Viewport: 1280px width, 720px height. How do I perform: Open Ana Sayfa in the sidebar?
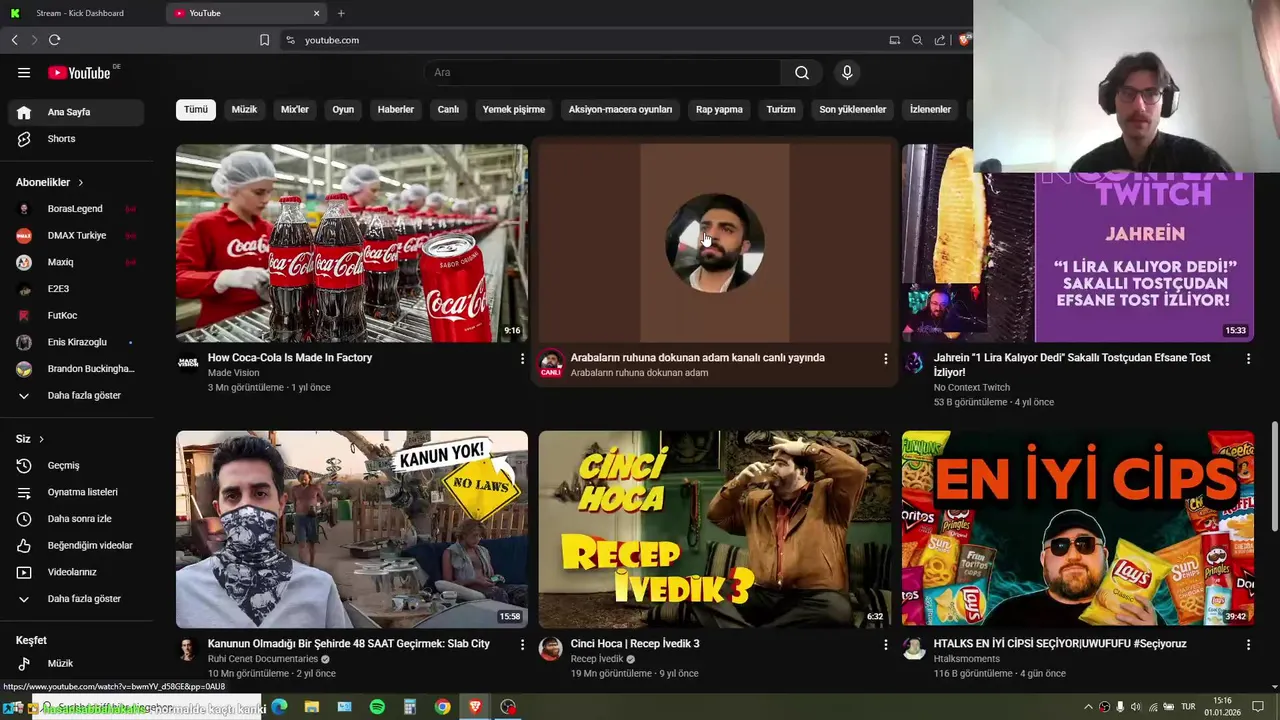76,112
